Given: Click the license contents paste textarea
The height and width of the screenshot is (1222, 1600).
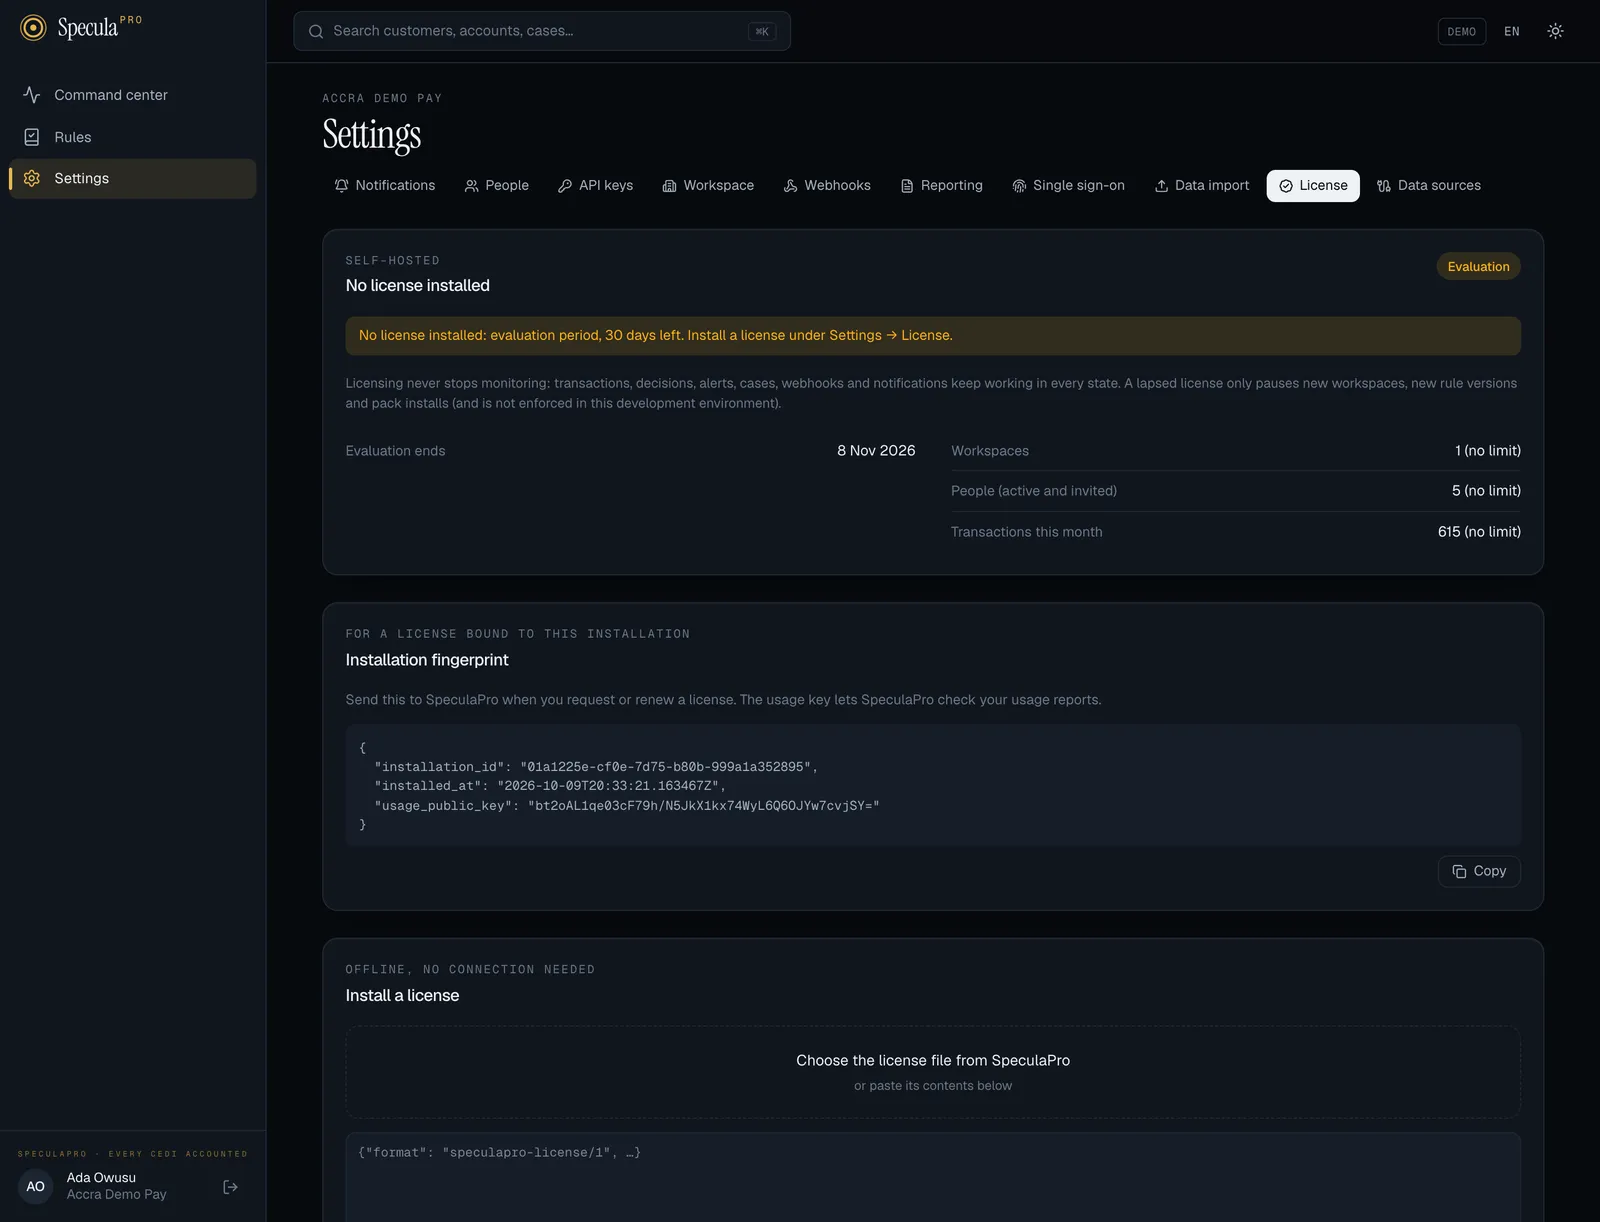Looking at the screenshot, I should (933, 1177).
